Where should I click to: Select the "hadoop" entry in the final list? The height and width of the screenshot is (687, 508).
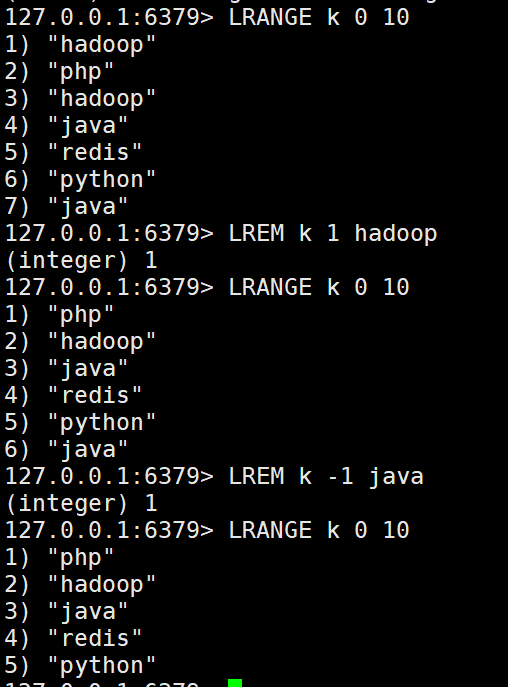point(80,584)
